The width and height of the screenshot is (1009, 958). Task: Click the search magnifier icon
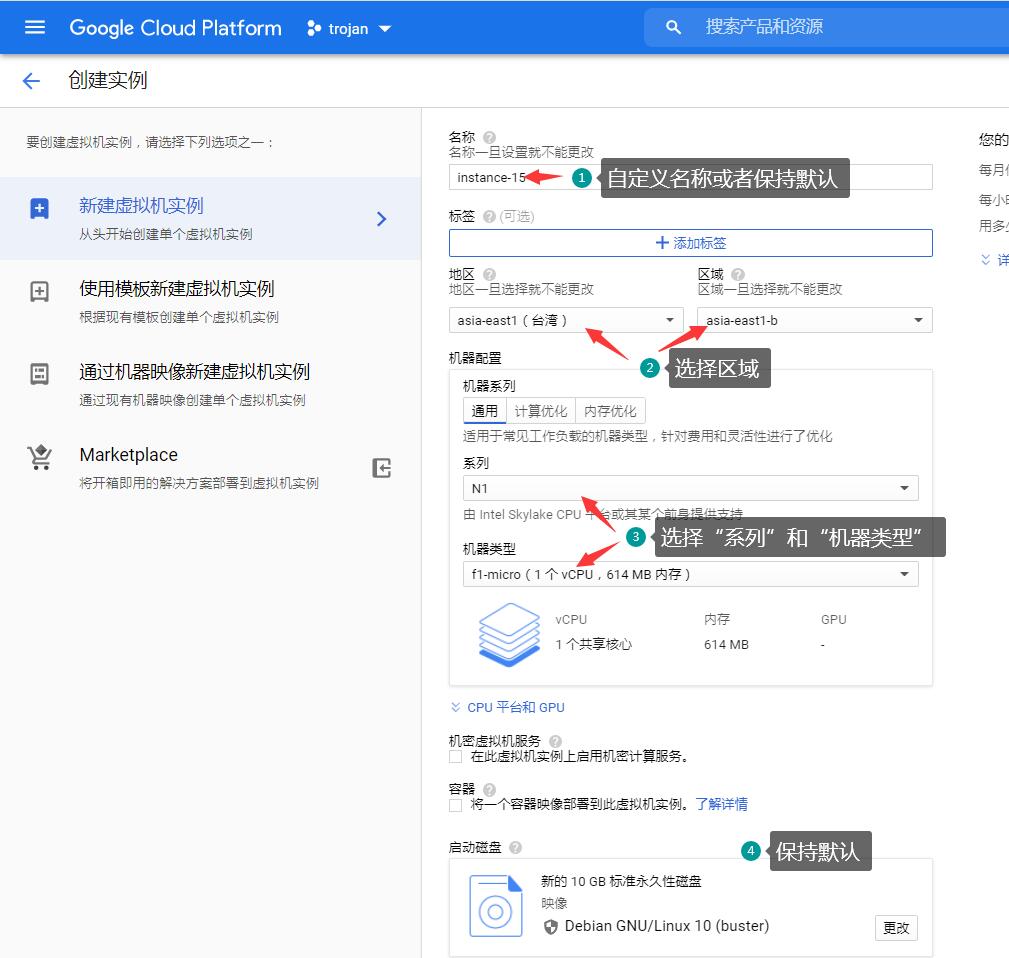pyautogui.click(x=673, y=27)
